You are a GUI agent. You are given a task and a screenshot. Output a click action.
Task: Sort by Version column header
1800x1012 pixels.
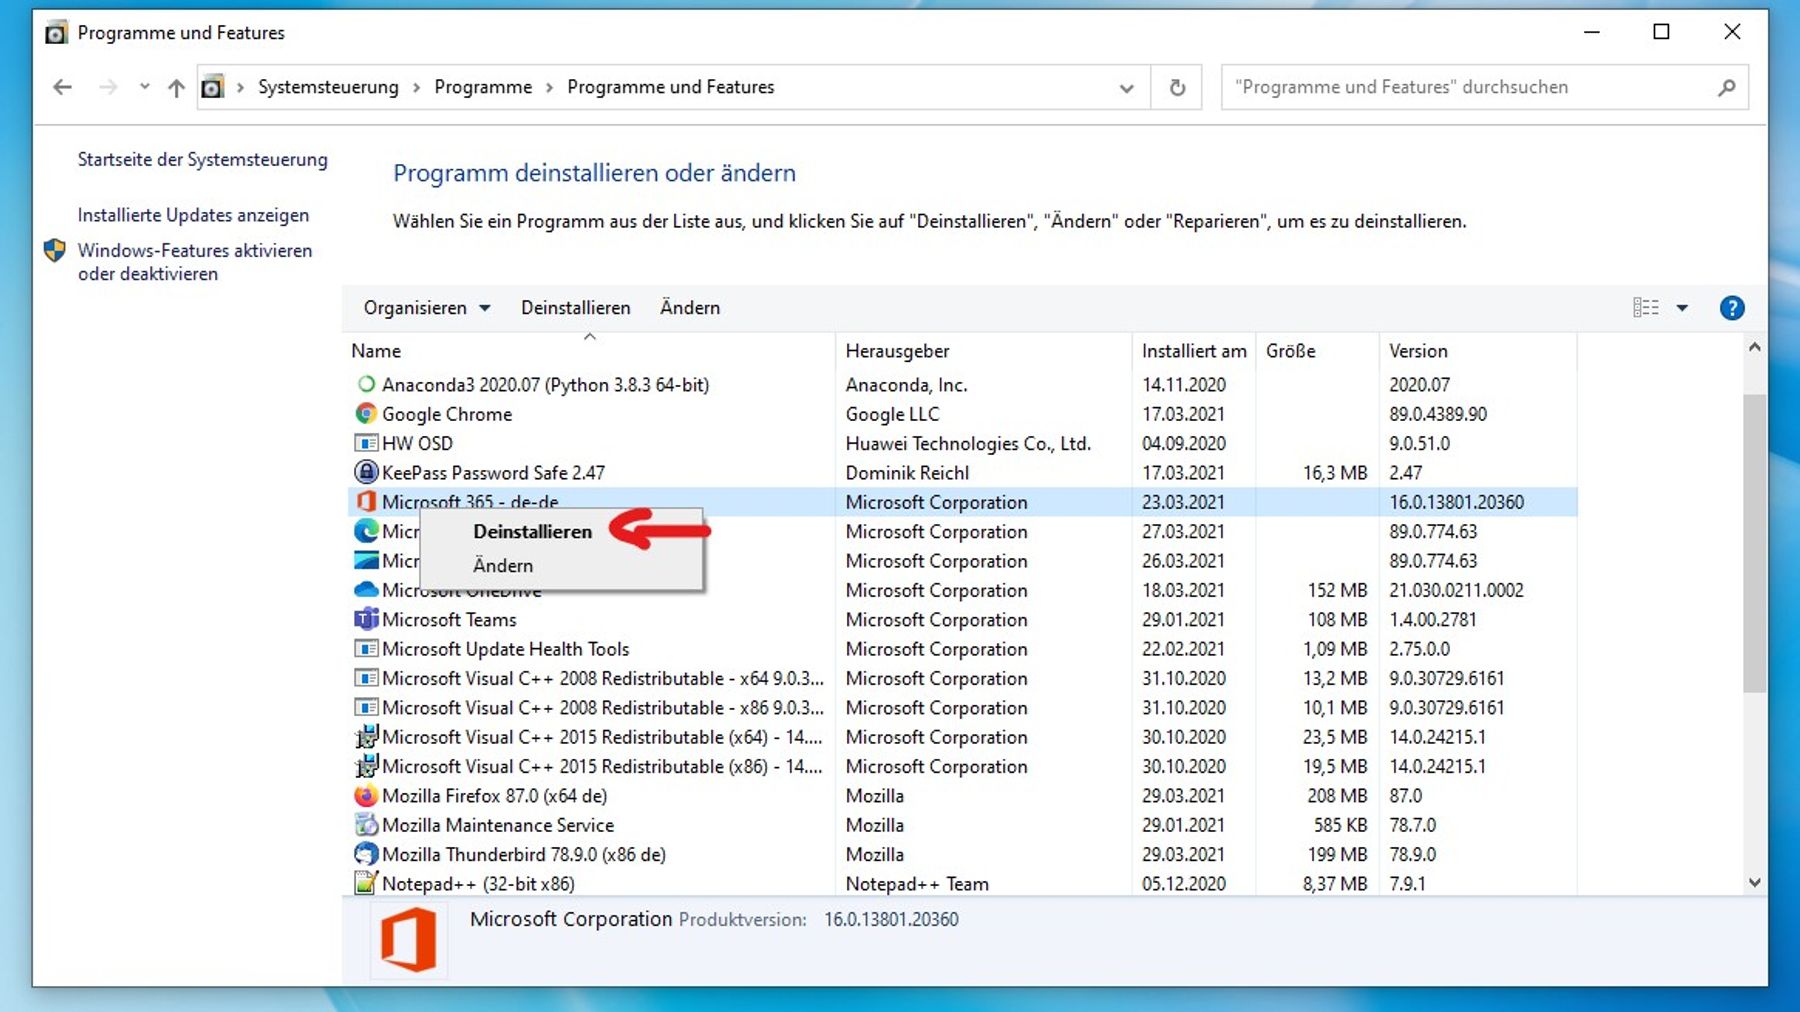[x=1478, y=351]
